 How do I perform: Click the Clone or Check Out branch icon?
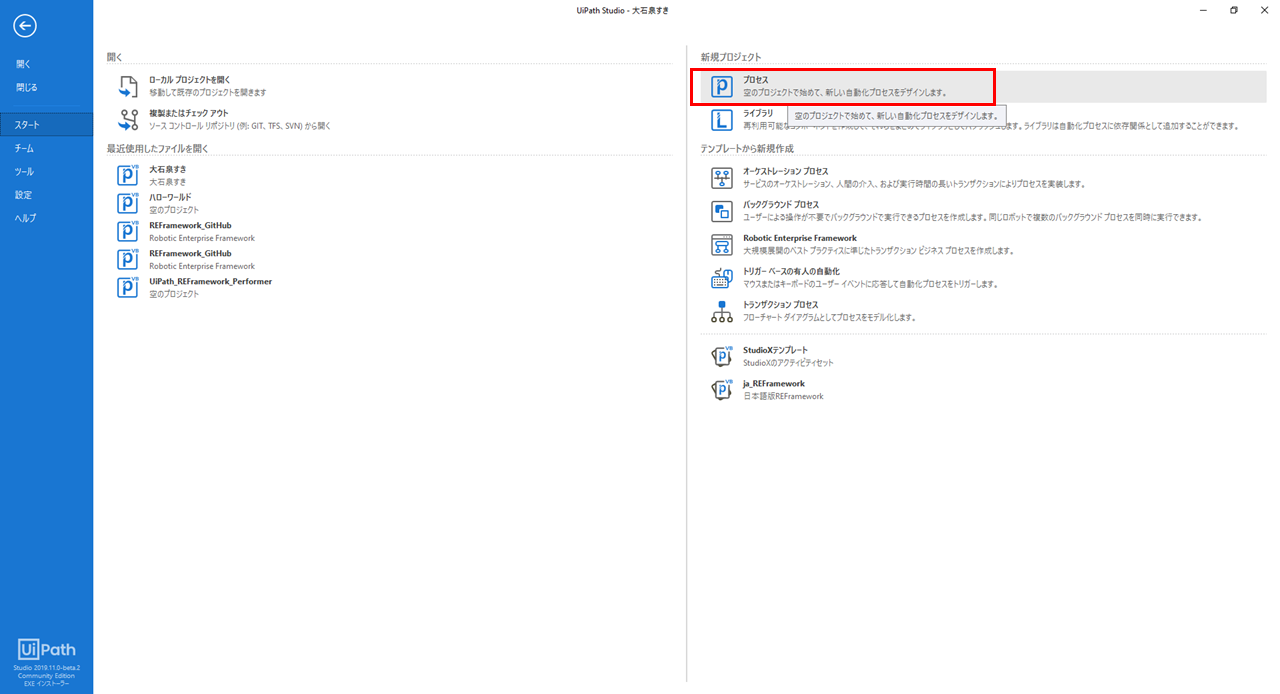(x=128, y=120)
